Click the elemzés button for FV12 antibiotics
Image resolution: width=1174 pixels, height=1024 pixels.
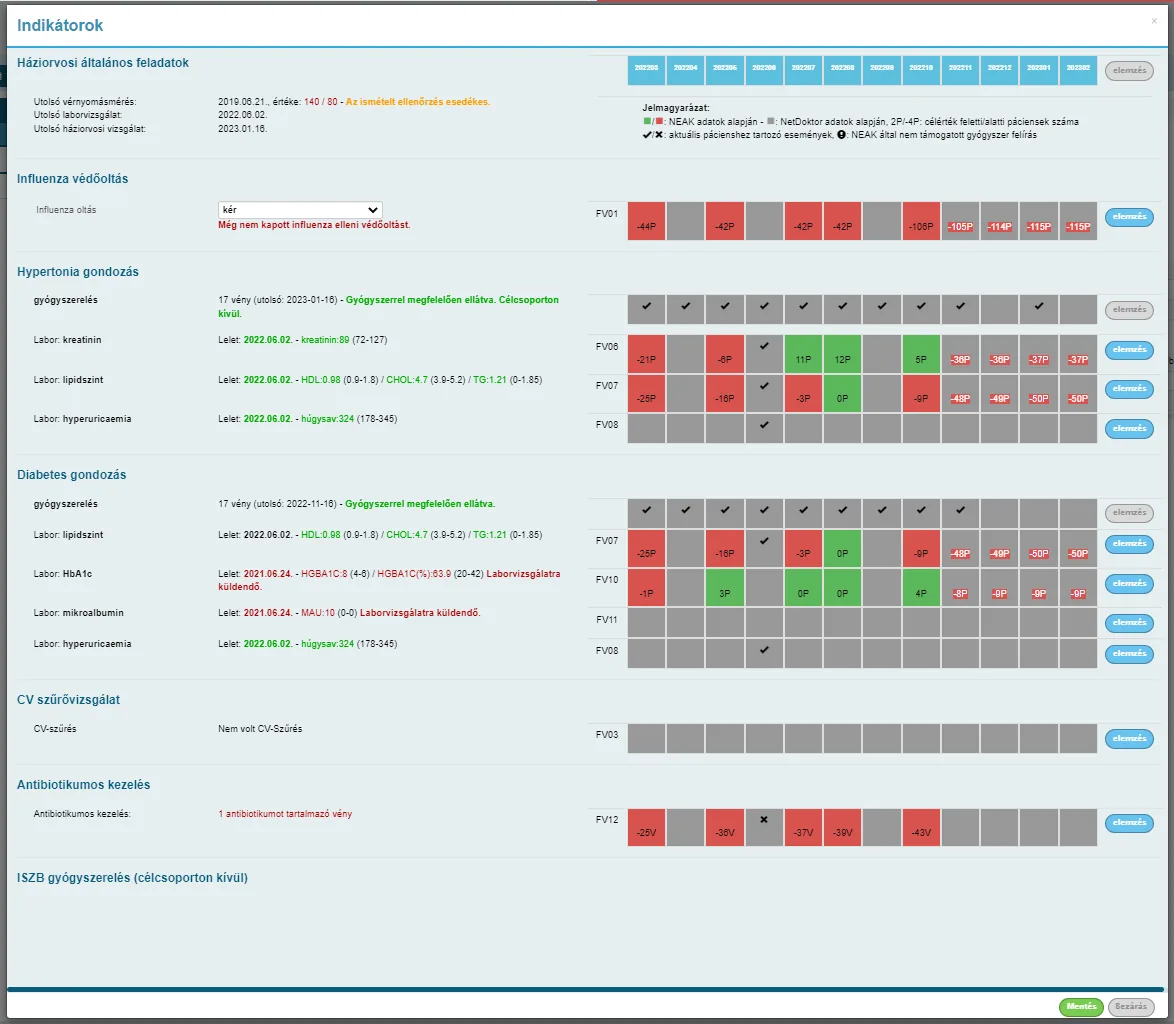(1129, 823)
